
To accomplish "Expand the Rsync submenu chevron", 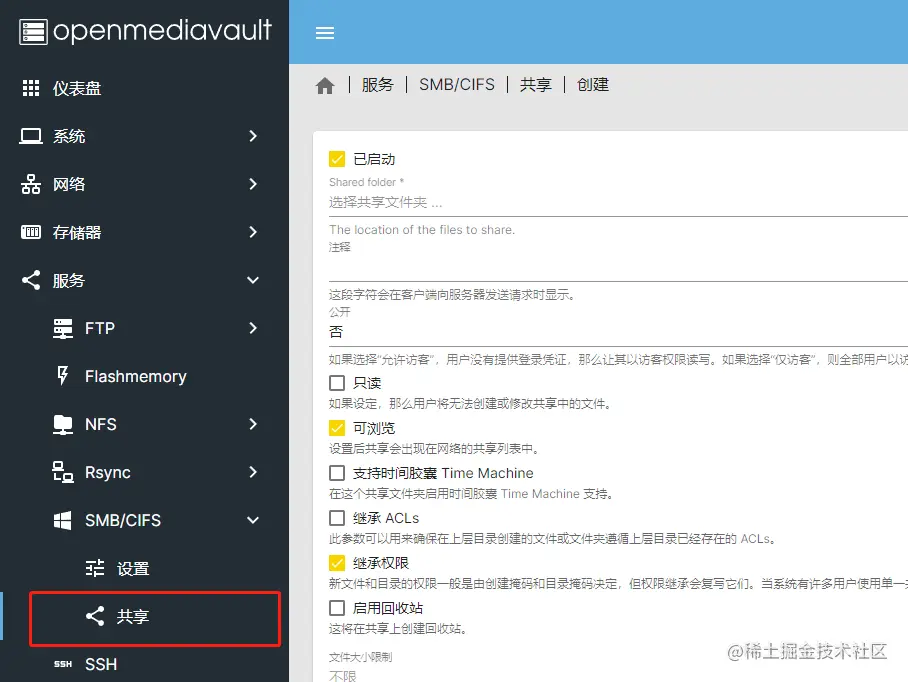I will [252, 472].
